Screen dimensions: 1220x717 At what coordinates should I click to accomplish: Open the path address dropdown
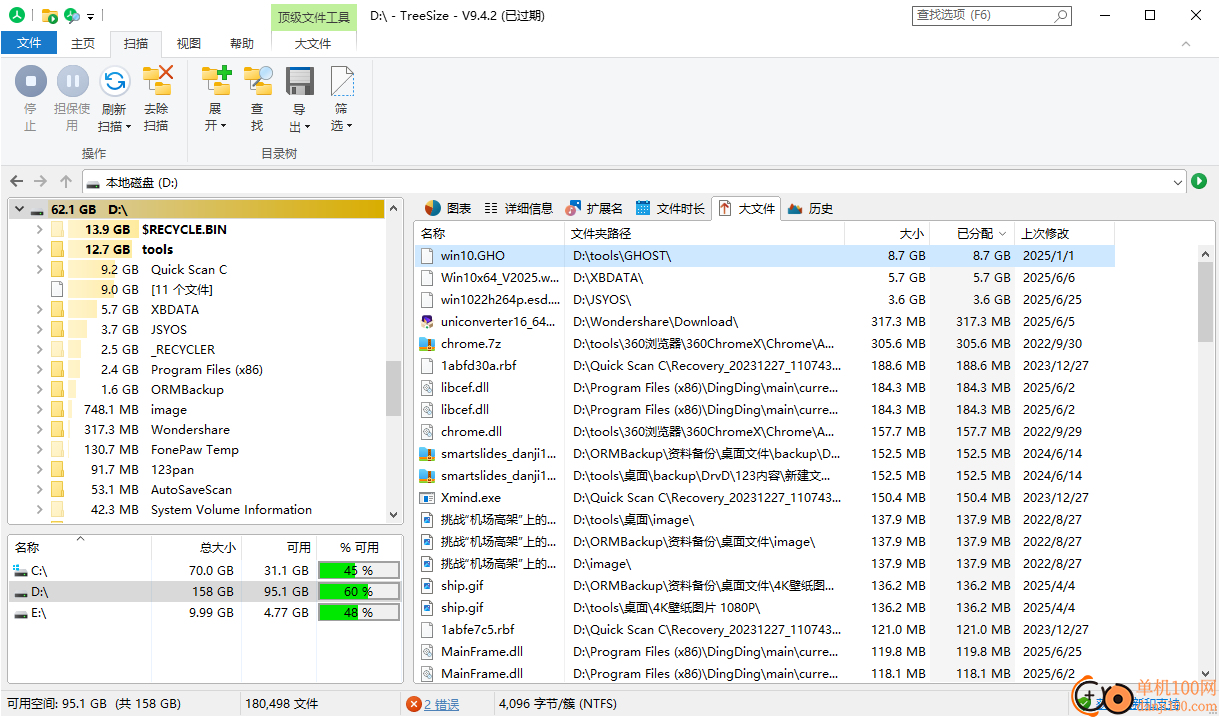pyautogui.click(x=1177, y=182)
